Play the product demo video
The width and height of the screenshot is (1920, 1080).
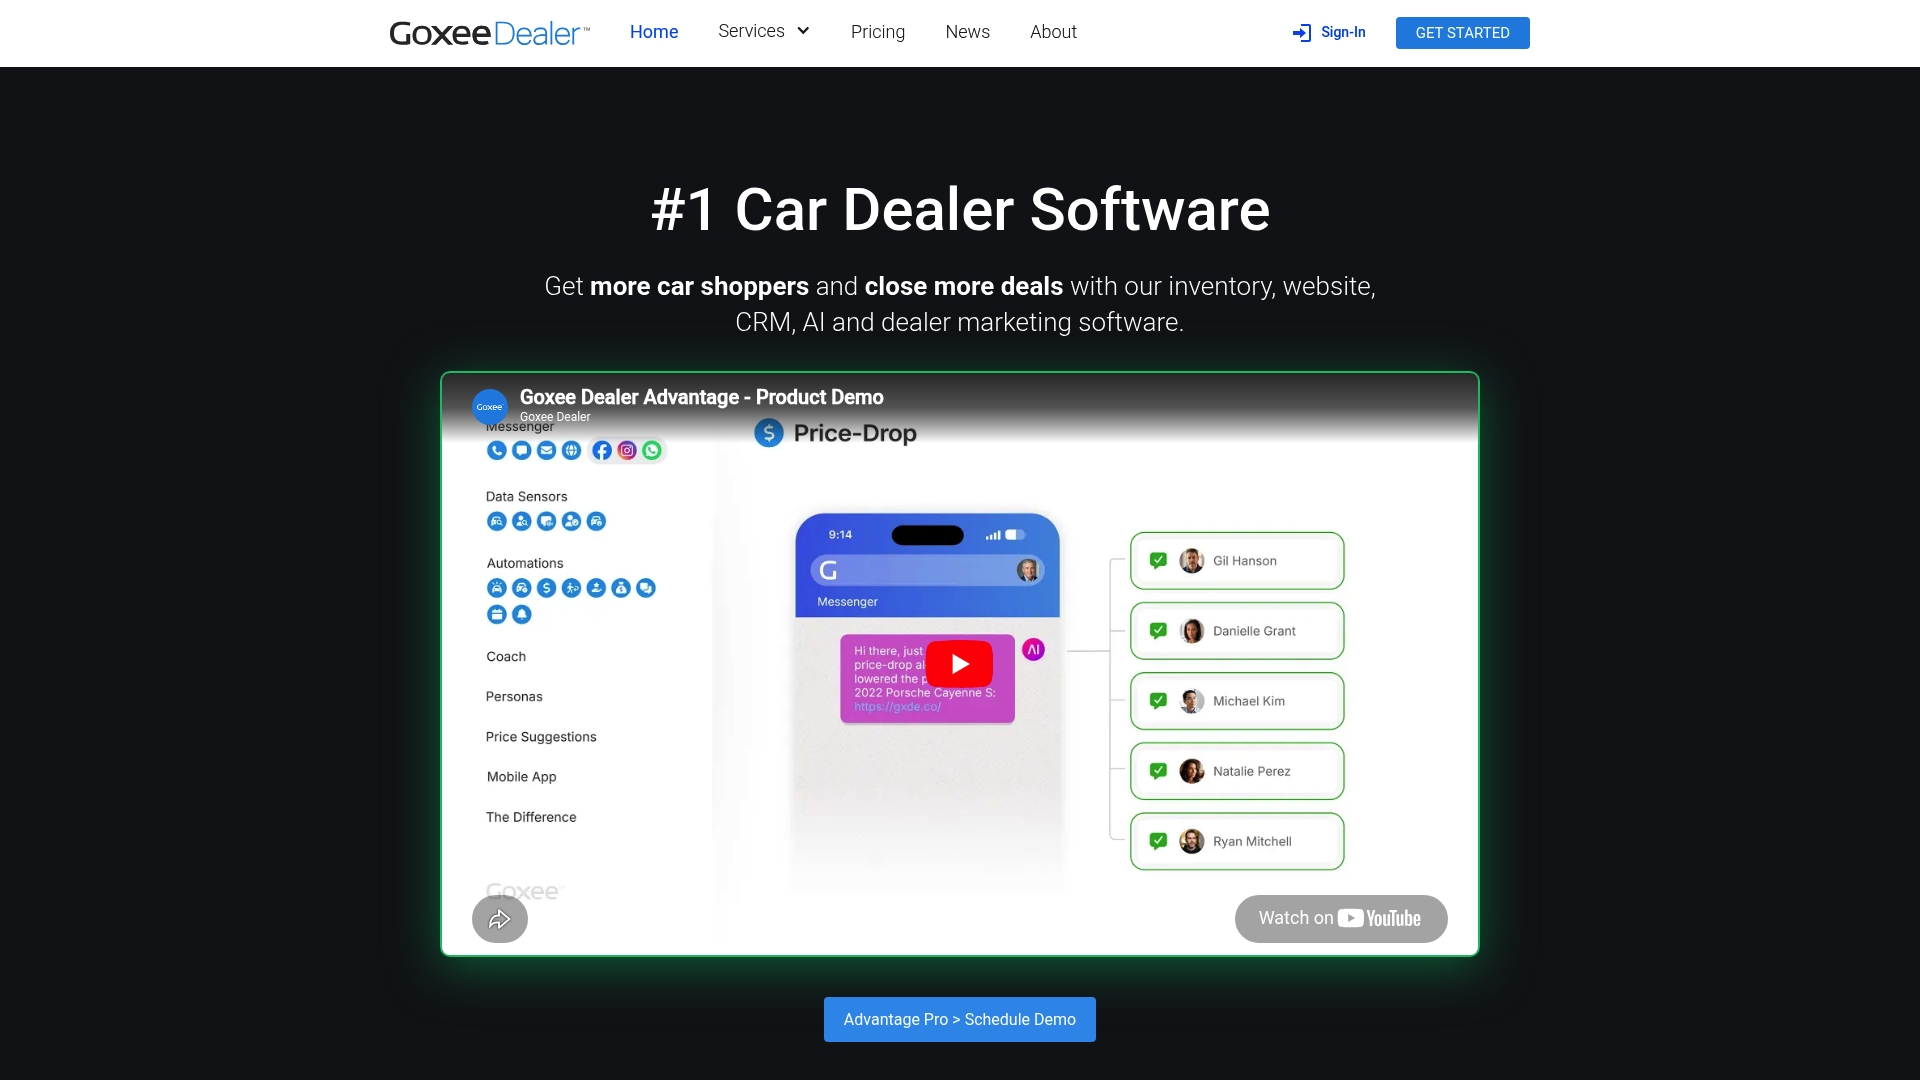coord(959,664)
